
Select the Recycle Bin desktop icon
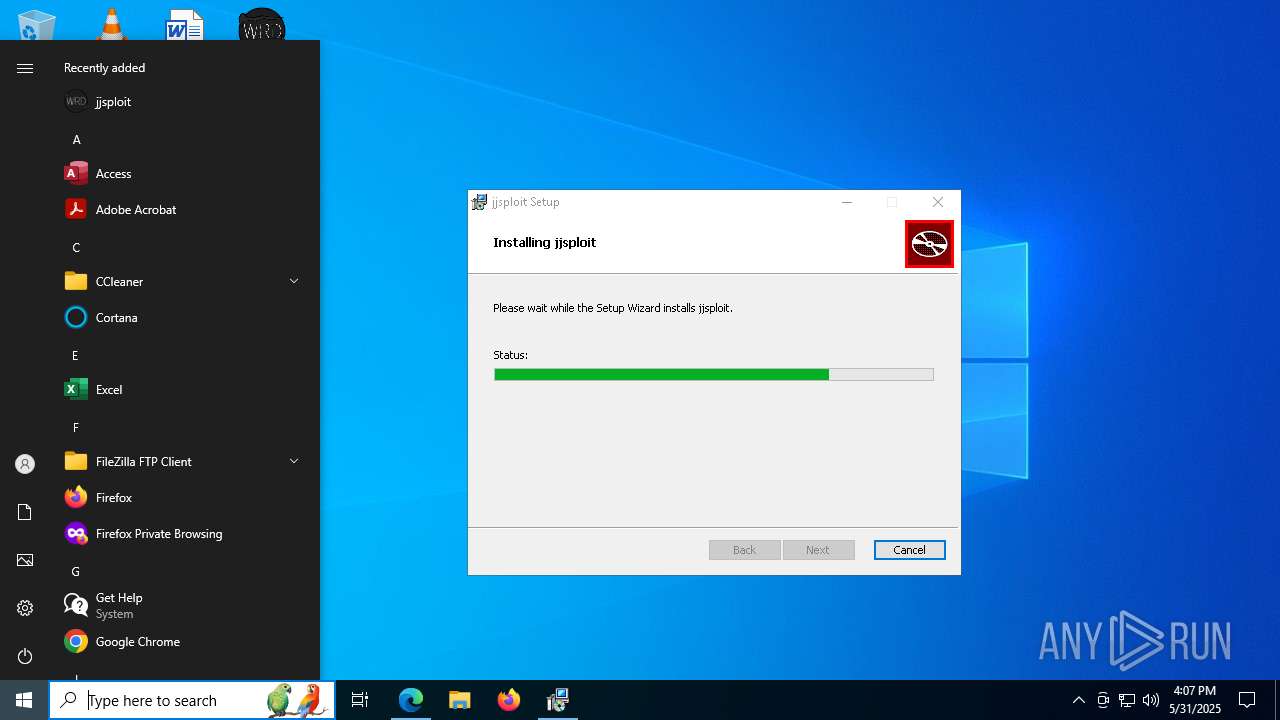[x=37, y=24]
